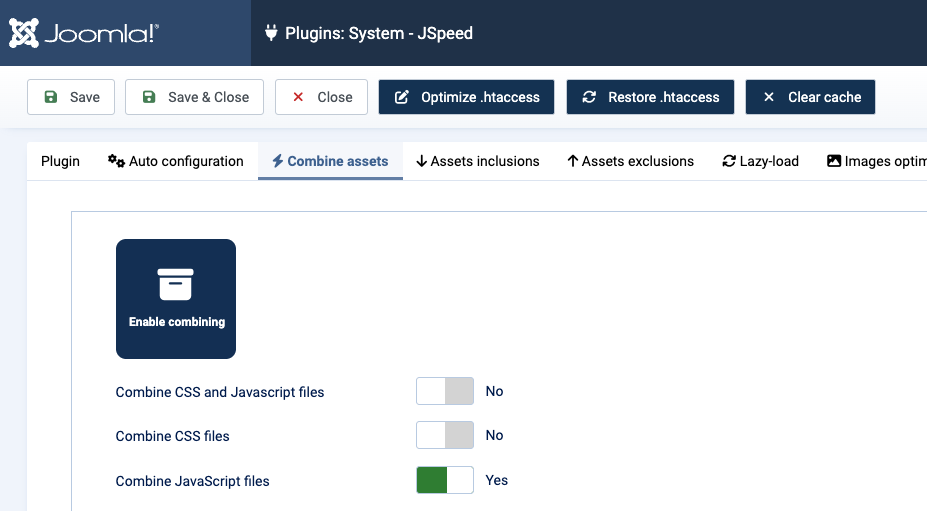Disable the Combine JavaScript files switch
Viewport: 927px width, 511px height.
pos(445,480)
